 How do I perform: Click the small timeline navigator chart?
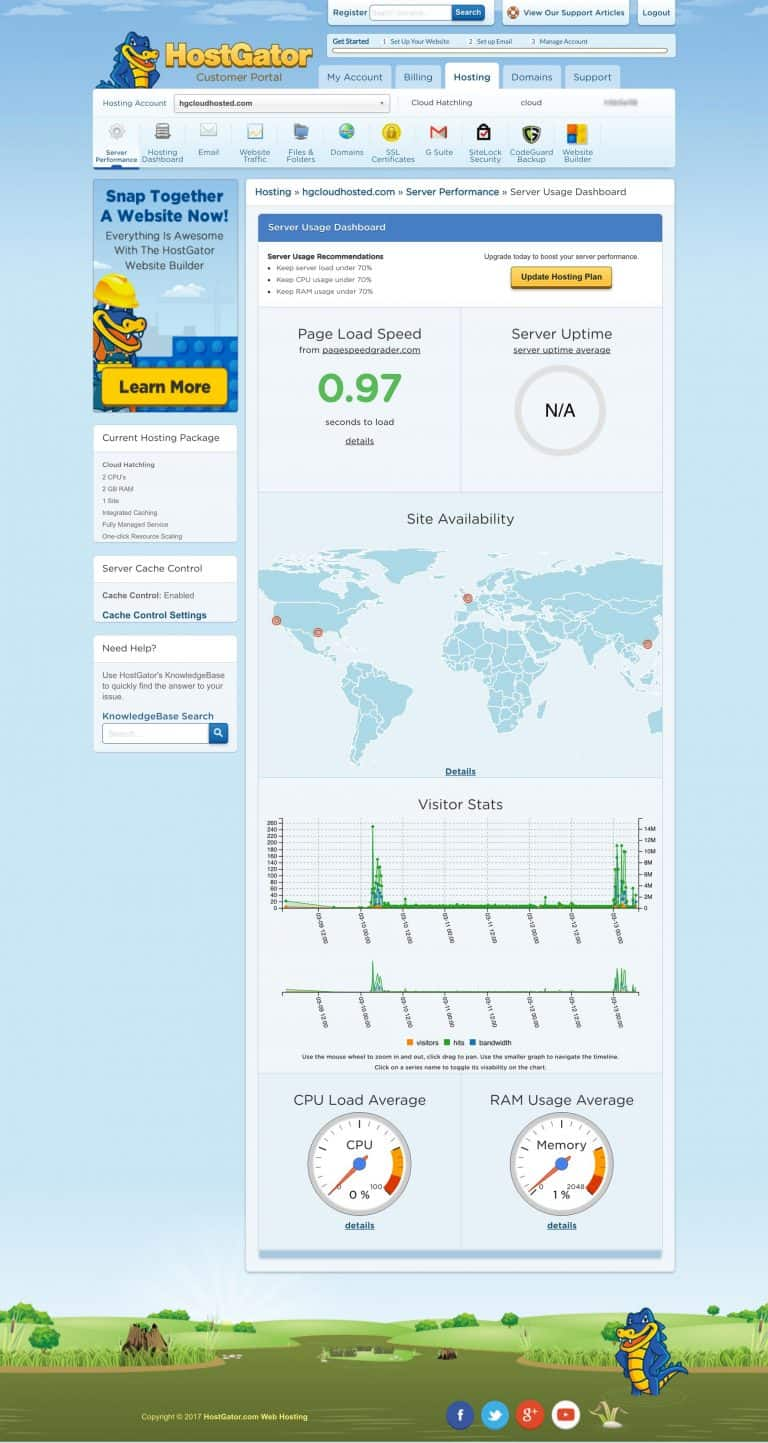tap(461, 977)
